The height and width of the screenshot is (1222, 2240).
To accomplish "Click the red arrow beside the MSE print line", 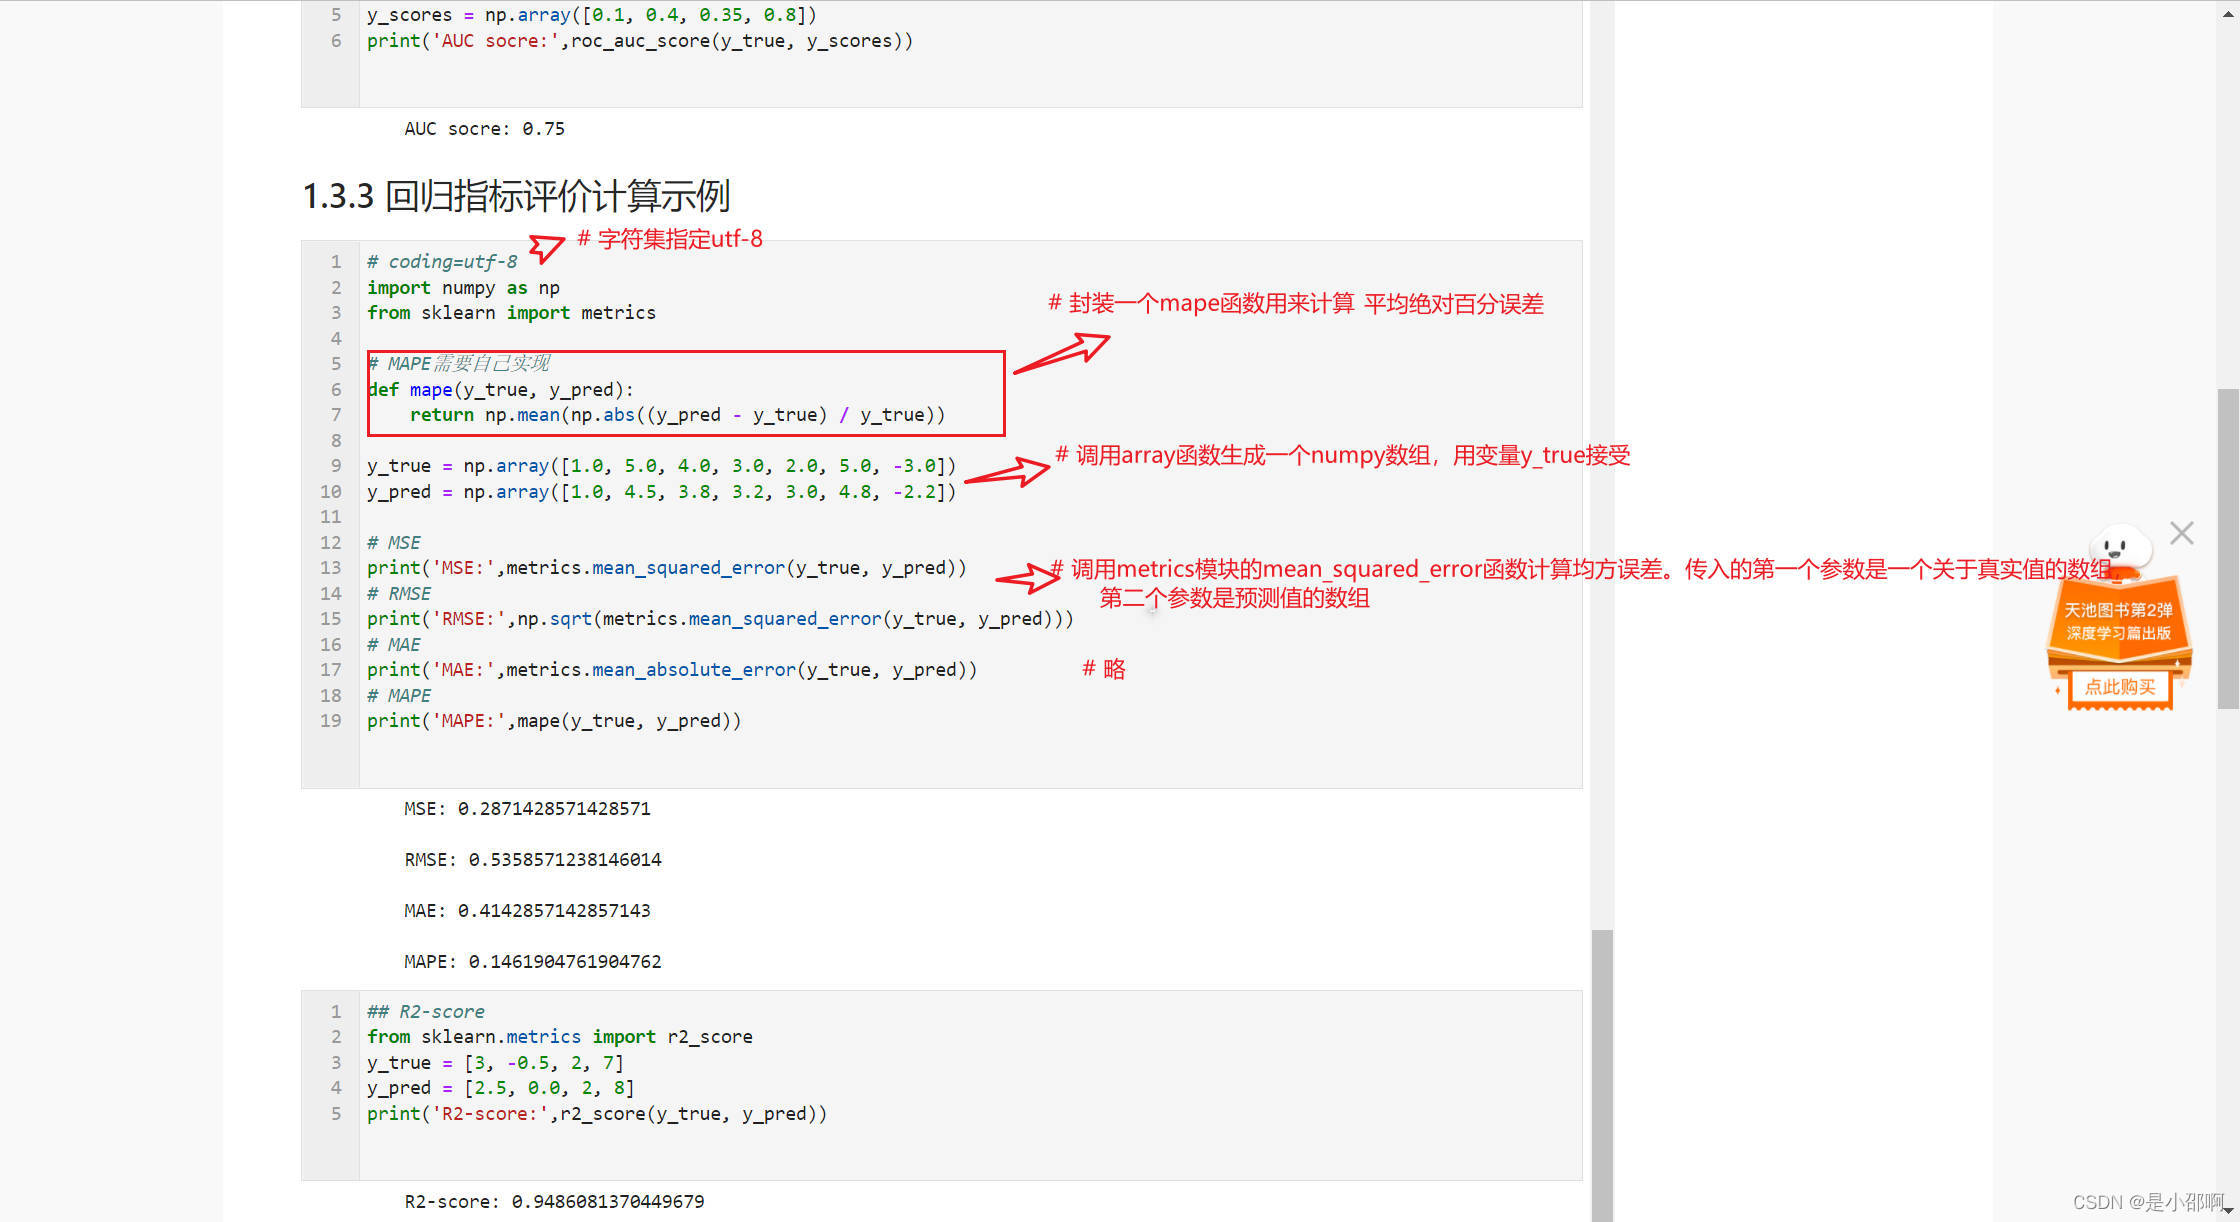I will pyautogui.click(x=1028, y=577).
